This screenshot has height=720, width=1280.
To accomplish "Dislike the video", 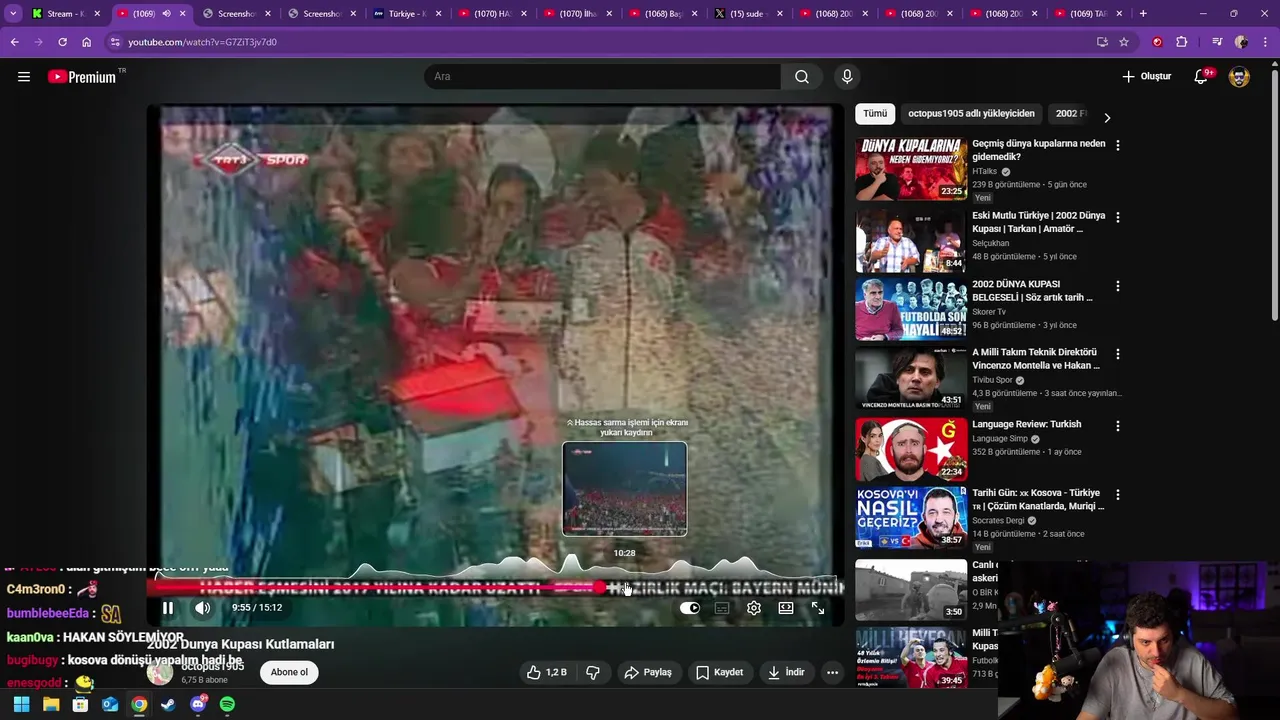I will pos(593,673).
